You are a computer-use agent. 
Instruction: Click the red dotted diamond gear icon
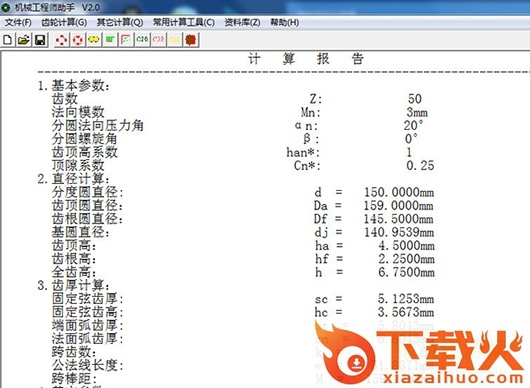(61, 40)
